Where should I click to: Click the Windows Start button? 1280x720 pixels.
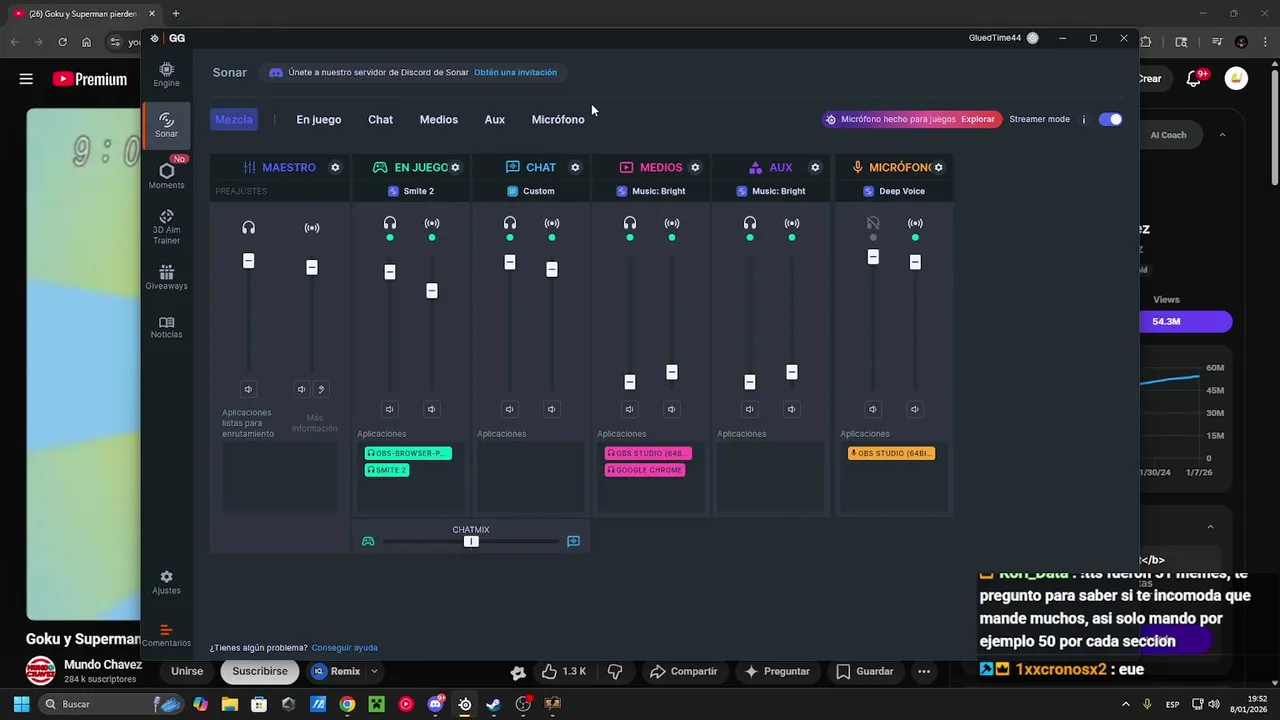[21, 704]
